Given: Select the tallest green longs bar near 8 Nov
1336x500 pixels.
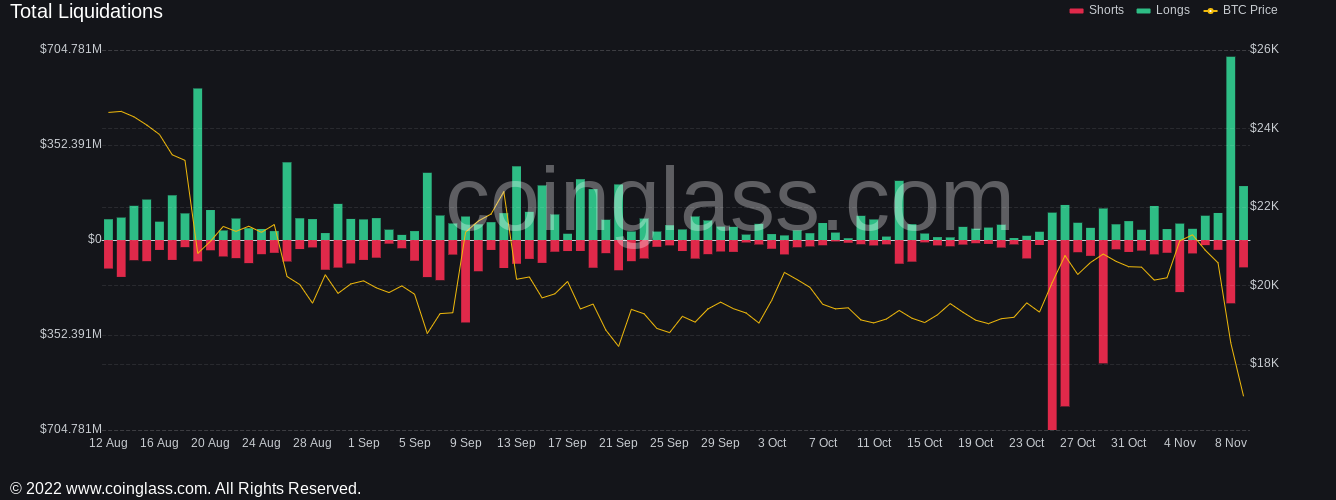Looking at the screenshot, I should [1231, 148].
